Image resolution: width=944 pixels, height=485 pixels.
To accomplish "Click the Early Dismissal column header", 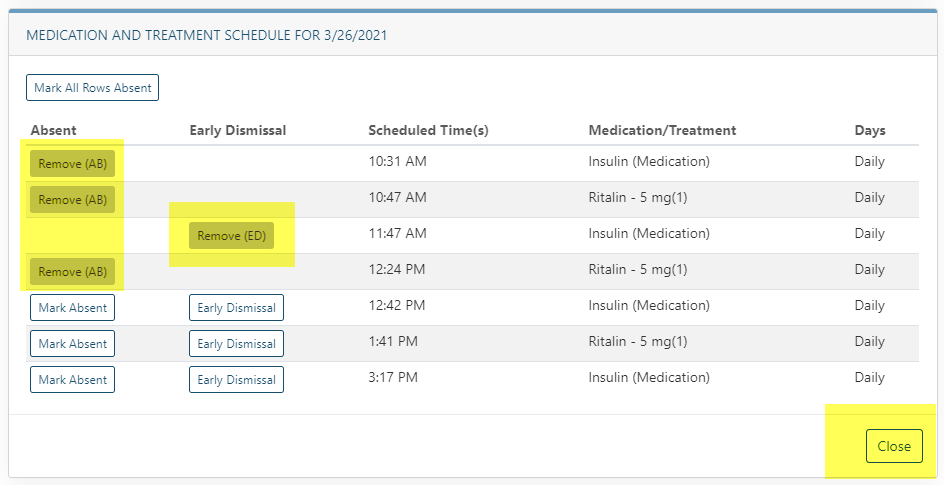I will coord(237,130).
